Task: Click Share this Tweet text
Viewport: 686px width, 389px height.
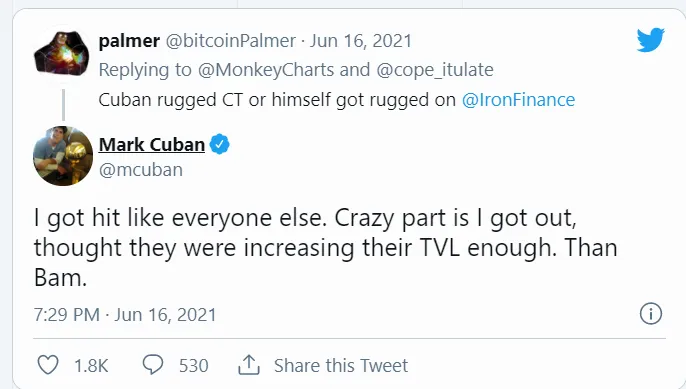Action: tap(341, 365)
